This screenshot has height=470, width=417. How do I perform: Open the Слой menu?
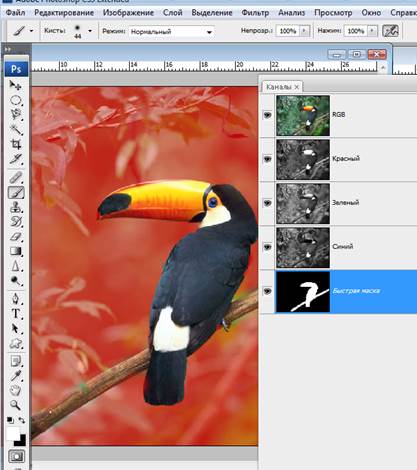click(x=173, y=13)
